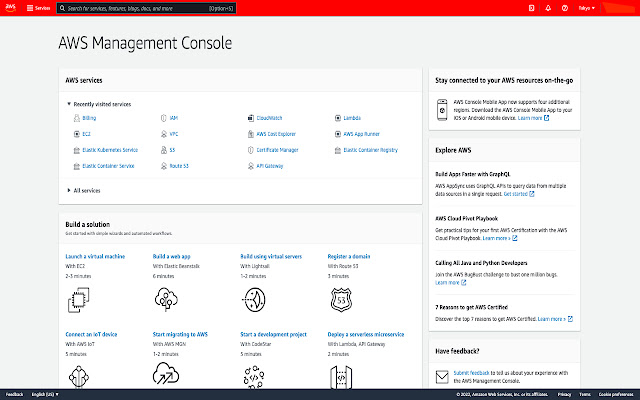Click the CloudWatch service icon
This screenshot has width=640, height=400.
pos(248,117)
